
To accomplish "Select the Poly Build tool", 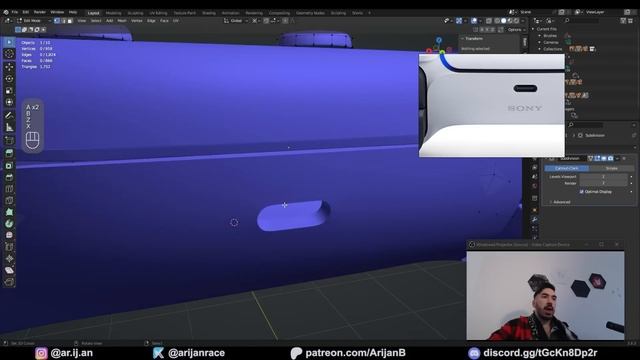I will pyautogui.click(x=9, y=212).
